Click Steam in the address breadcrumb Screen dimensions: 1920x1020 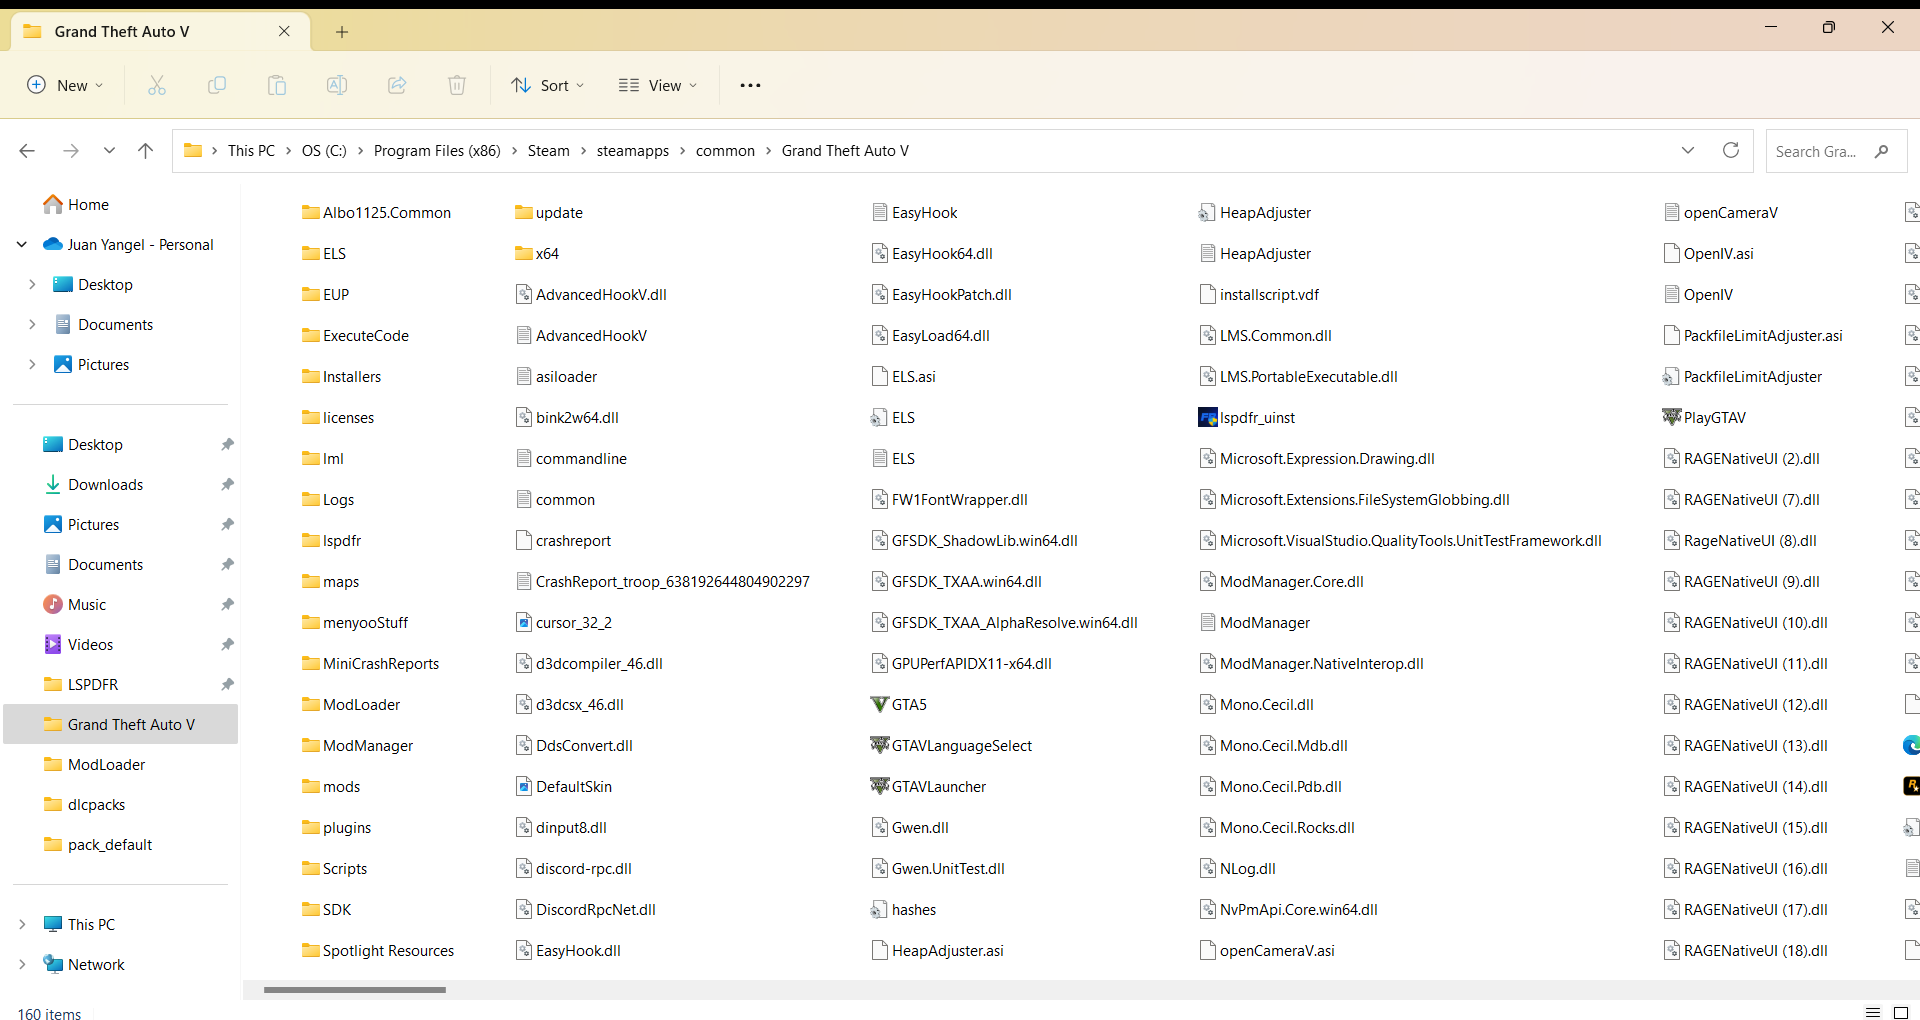(x=548, y=151)
